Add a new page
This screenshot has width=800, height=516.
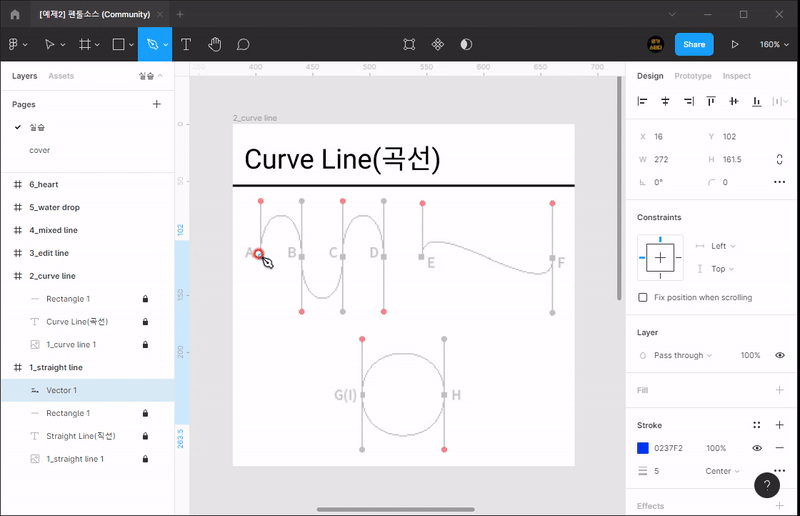157,104
